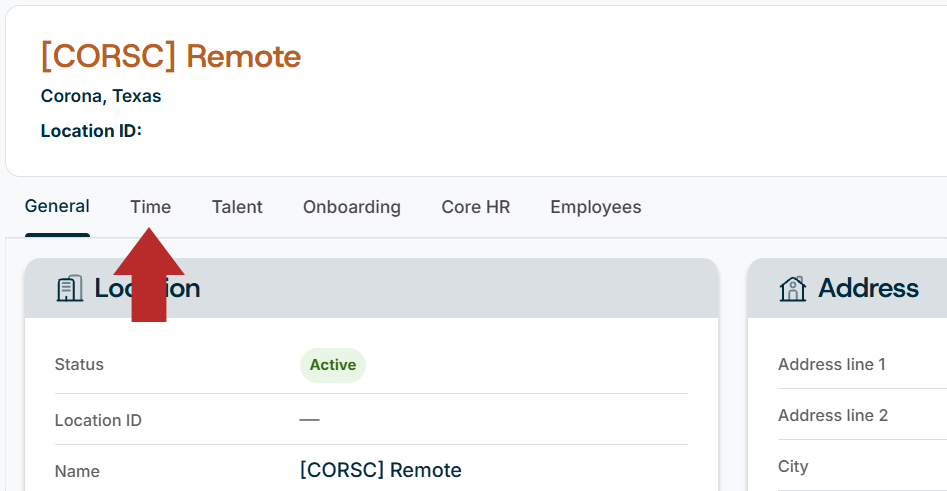Open the Talent tab
Image resolution: width=947 pixels, height=491 pixels.
pyautogui.click(x=237, y=207)
